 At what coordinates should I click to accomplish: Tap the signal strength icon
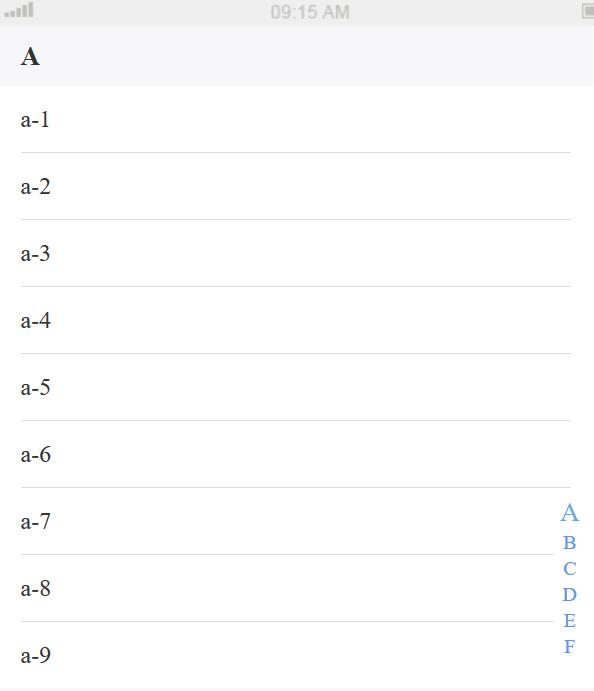19,10
